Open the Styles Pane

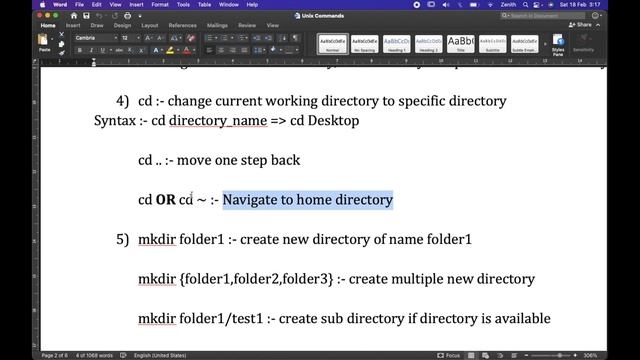(558, 45)
